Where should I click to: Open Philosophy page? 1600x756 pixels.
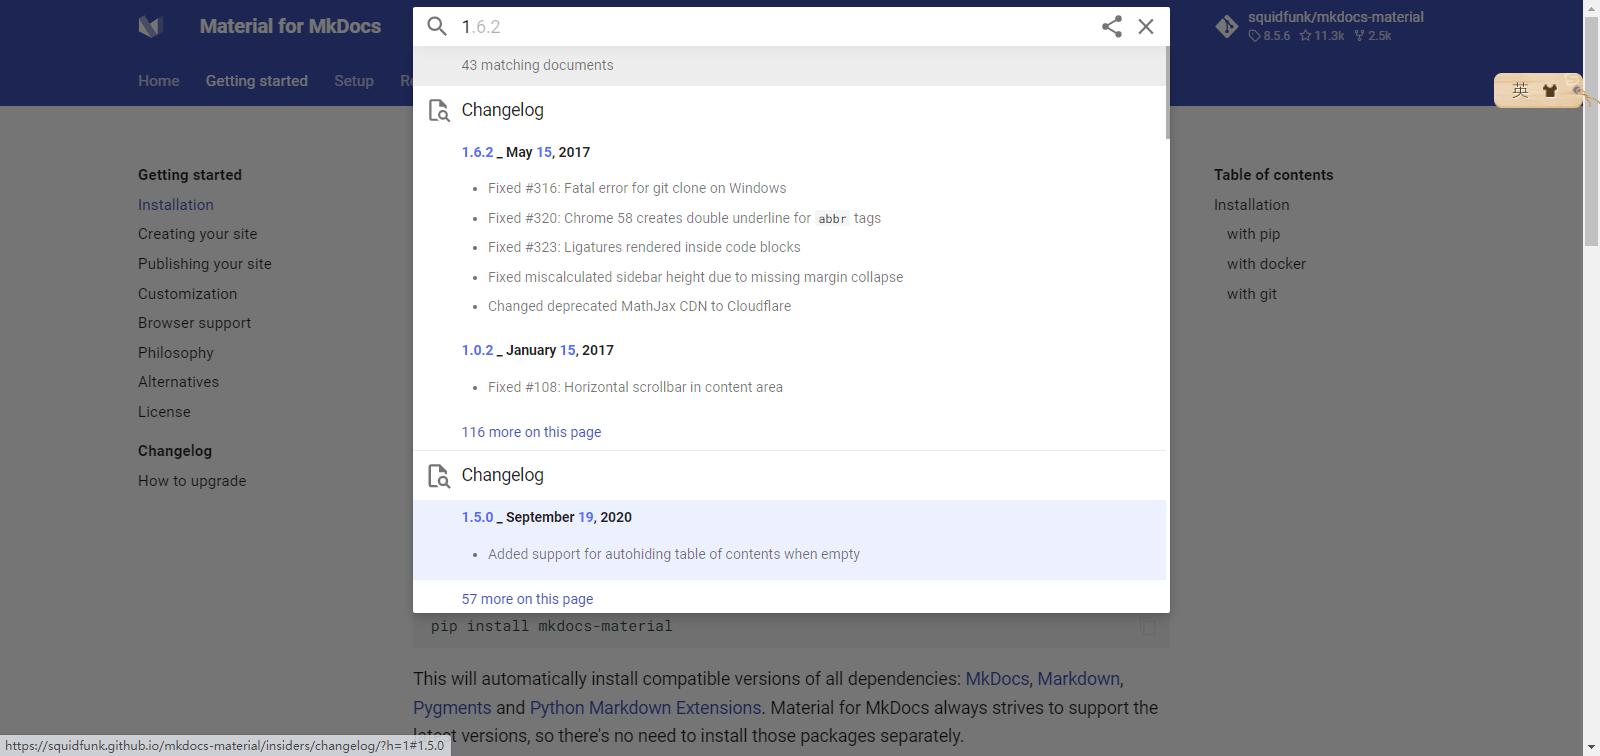pyautogui.click(x=176, y=353)
